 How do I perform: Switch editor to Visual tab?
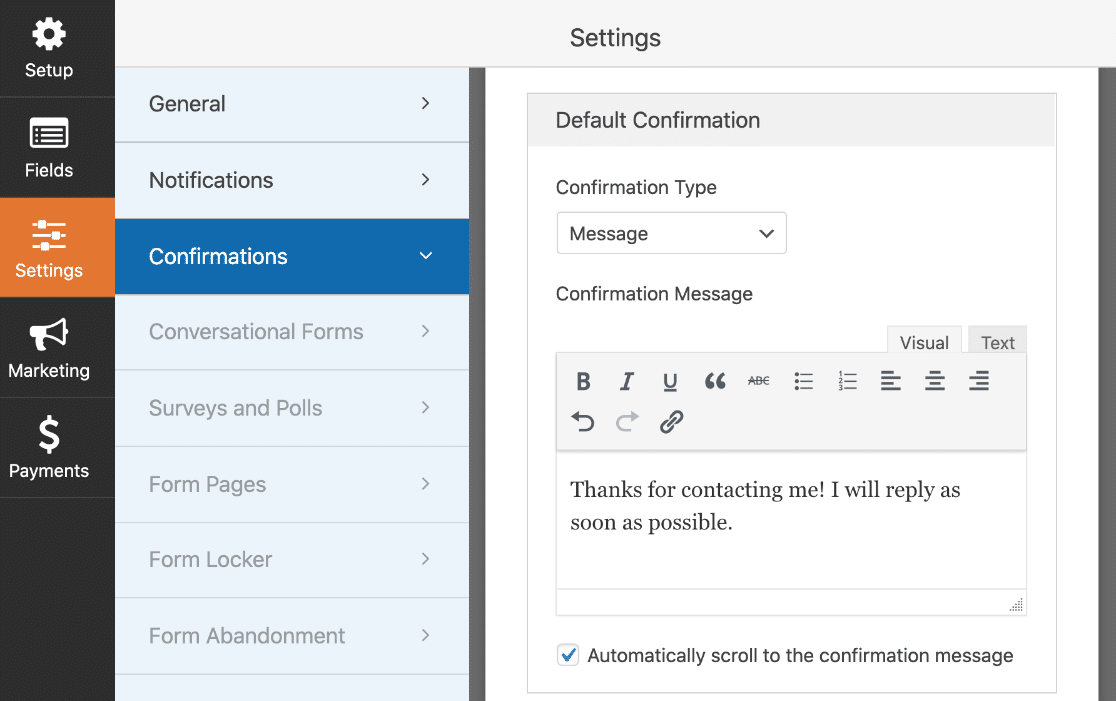pos(924,342)
